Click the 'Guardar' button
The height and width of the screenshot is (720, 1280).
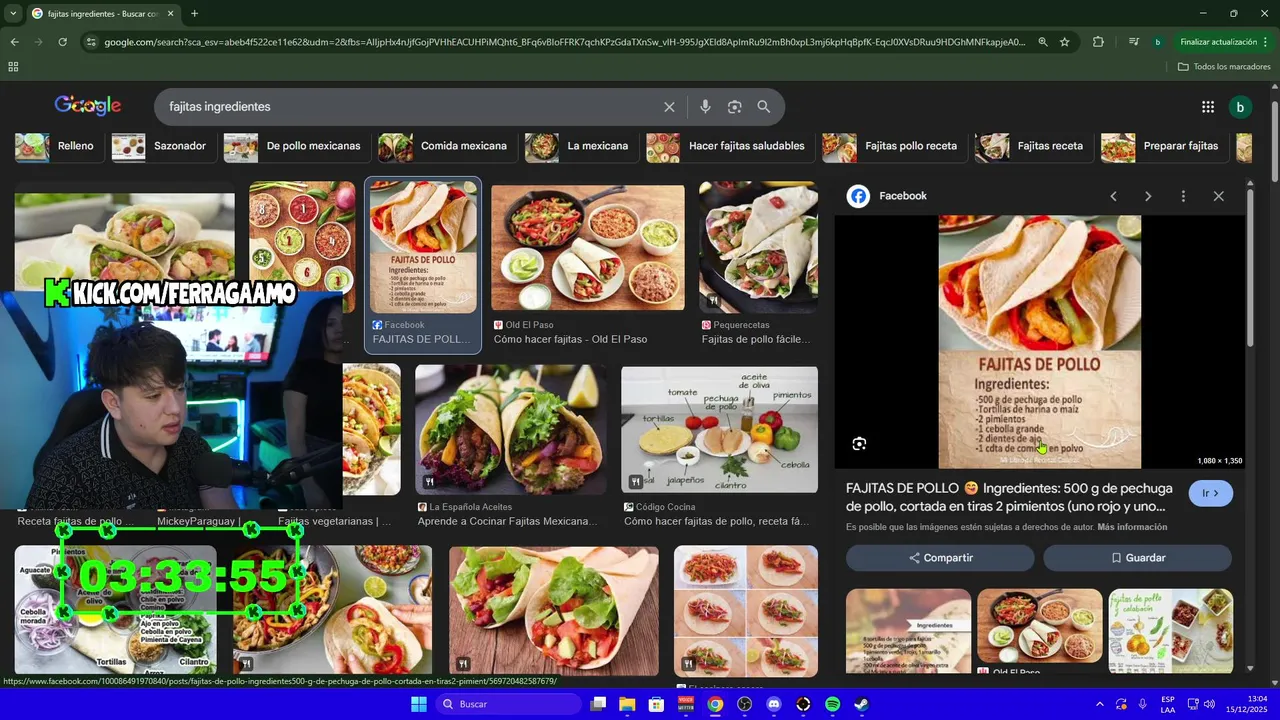pos(1137,558)
